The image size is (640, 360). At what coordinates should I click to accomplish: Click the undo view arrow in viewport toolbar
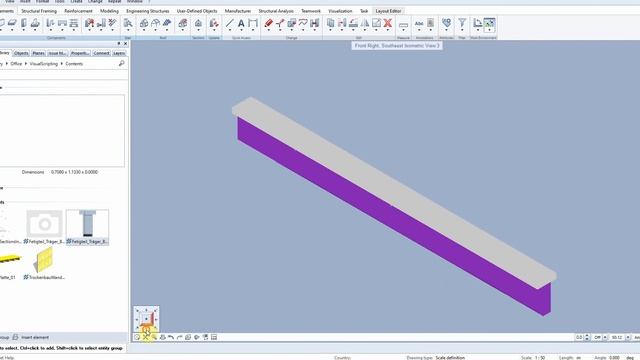tap(171, 337)
